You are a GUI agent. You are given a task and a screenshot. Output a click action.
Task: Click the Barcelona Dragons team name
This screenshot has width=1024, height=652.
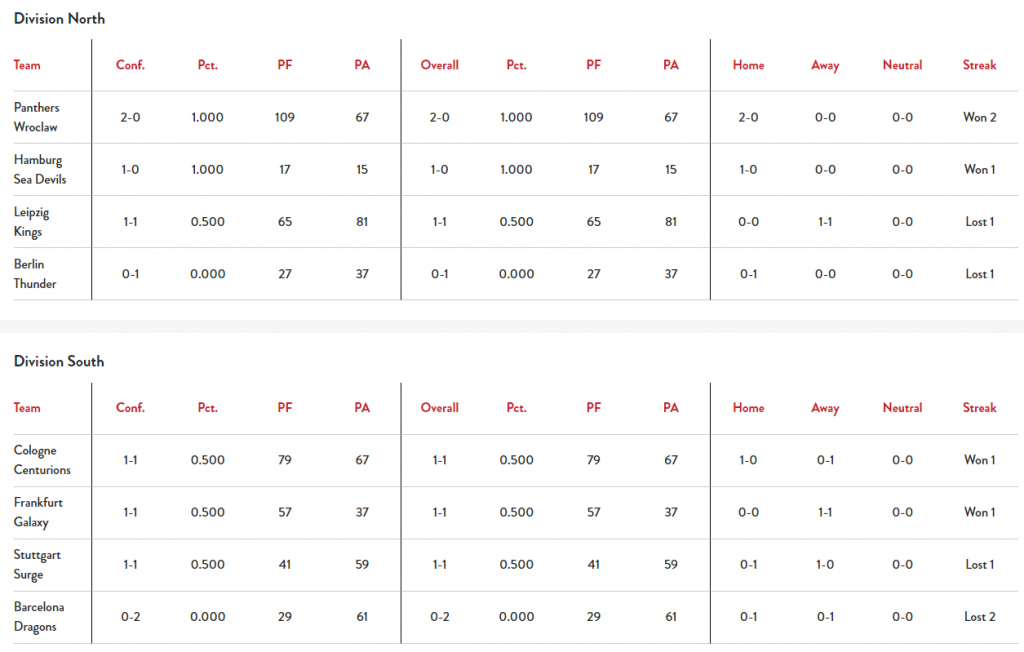tap(38, 616)
